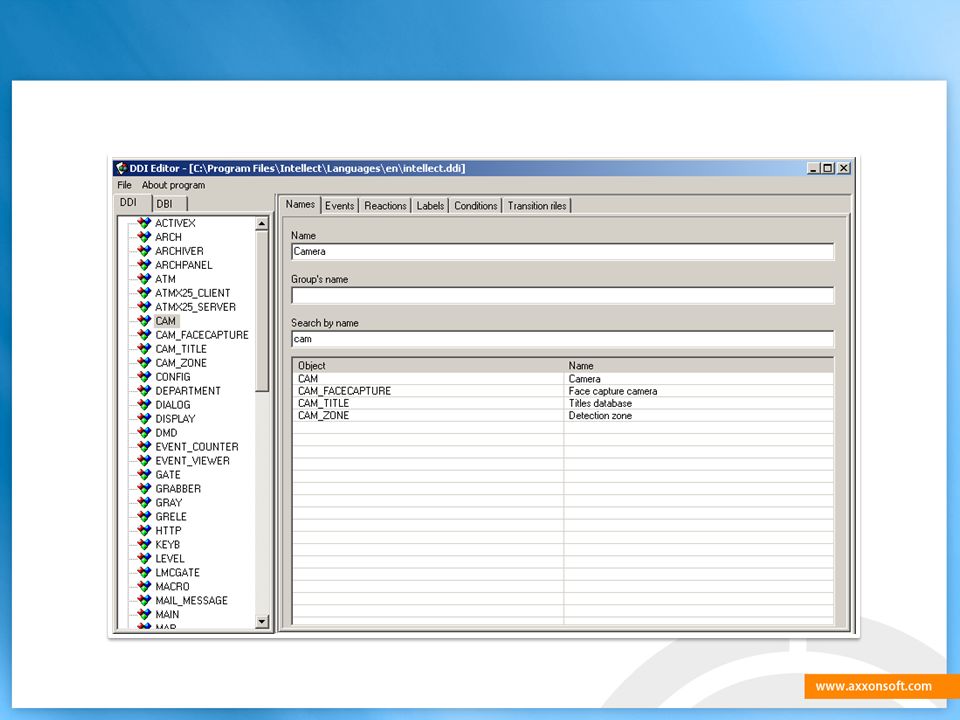
Task: Click the empty Group's name field
Action: point(563,296)
